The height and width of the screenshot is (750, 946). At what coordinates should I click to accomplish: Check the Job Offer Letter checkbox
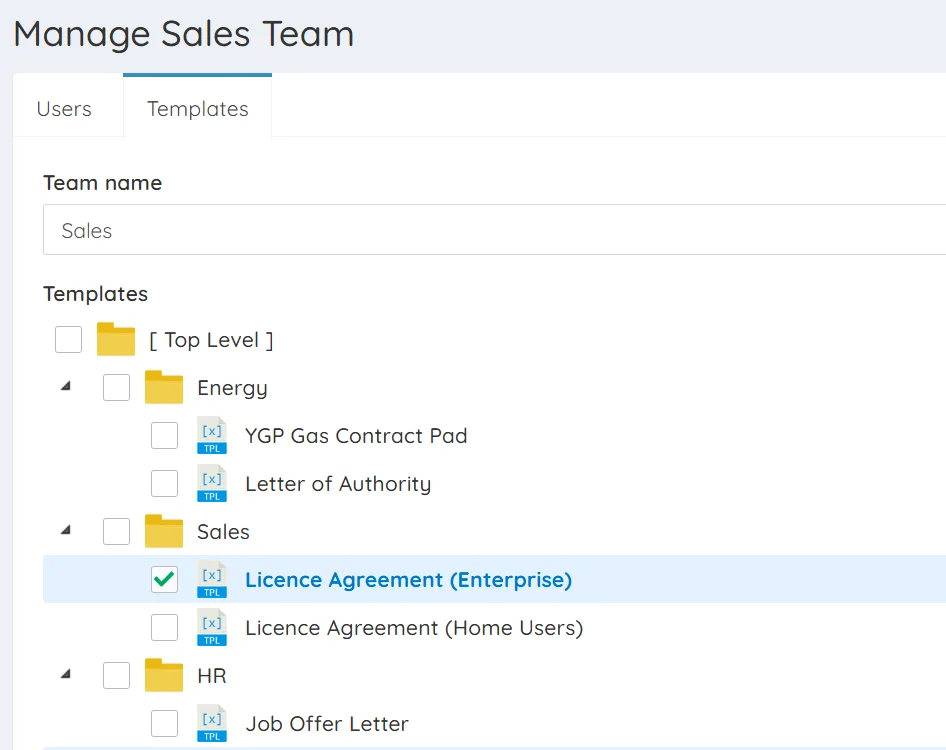click(x=164, y=724)
